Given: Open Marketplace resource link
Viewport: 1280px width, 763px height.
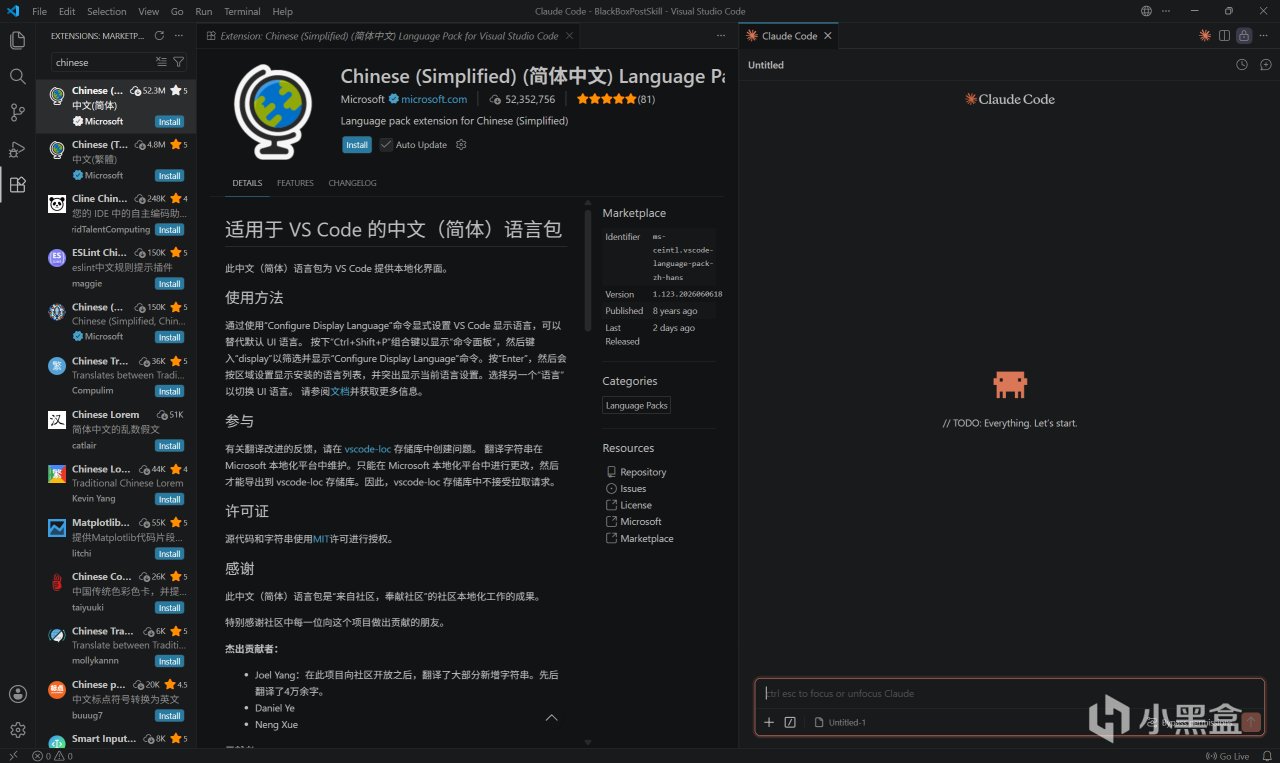Looking at the screenshot, I should pos(647,539).
